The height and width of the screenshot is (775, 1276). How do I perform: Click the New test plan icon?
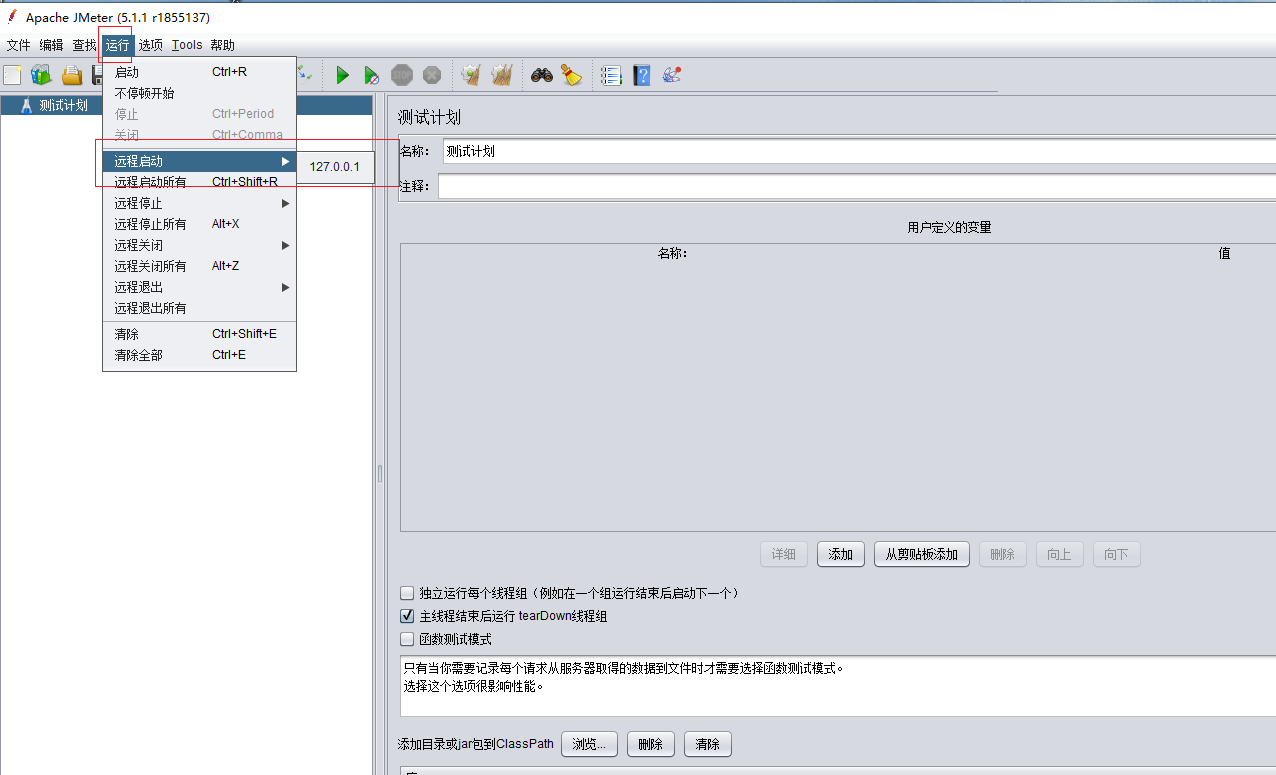12,75
